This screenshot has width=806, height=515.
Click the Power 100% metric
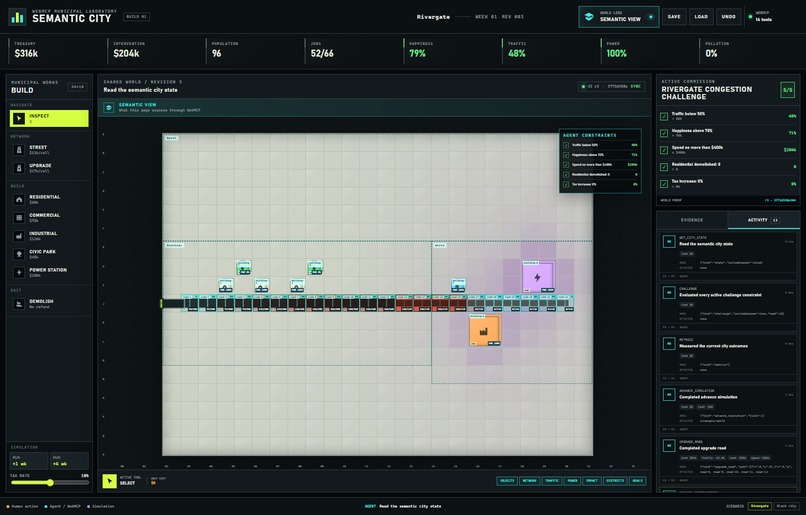tap(648, 50)
